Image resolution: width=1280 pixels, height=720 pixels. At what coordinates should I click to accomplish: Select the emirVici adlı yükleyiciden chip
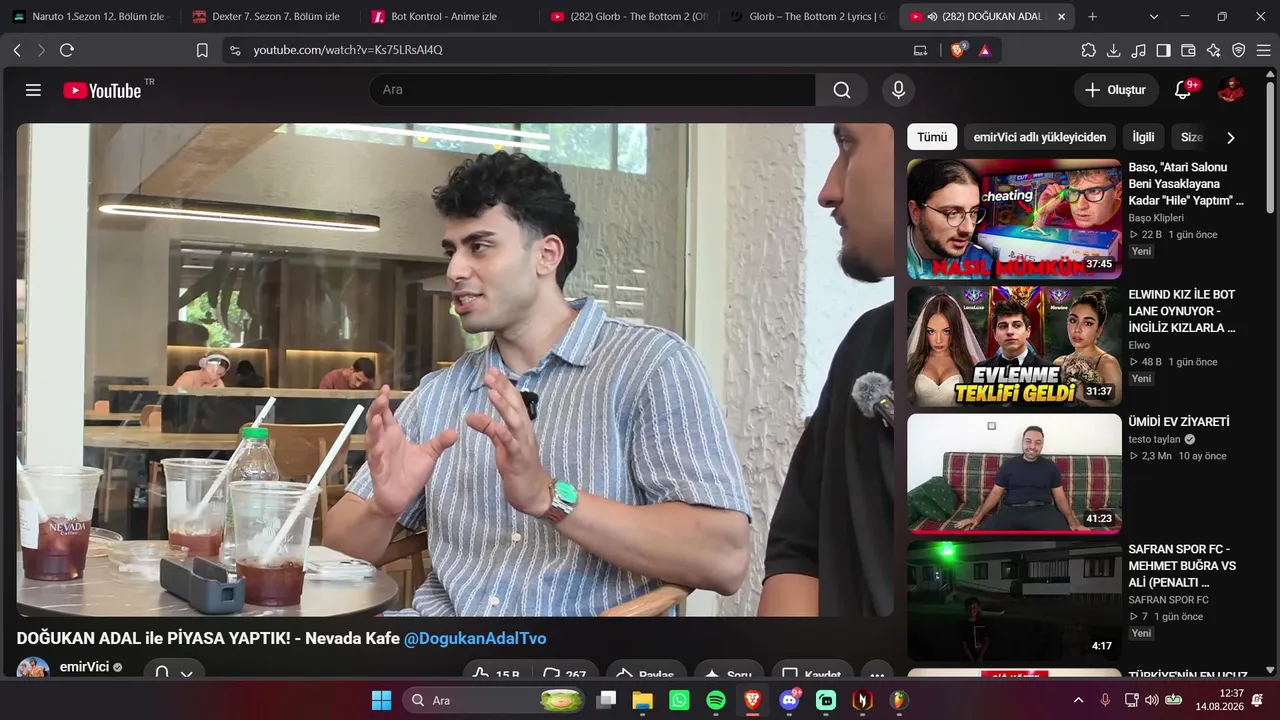click(x=1040, y=137)
